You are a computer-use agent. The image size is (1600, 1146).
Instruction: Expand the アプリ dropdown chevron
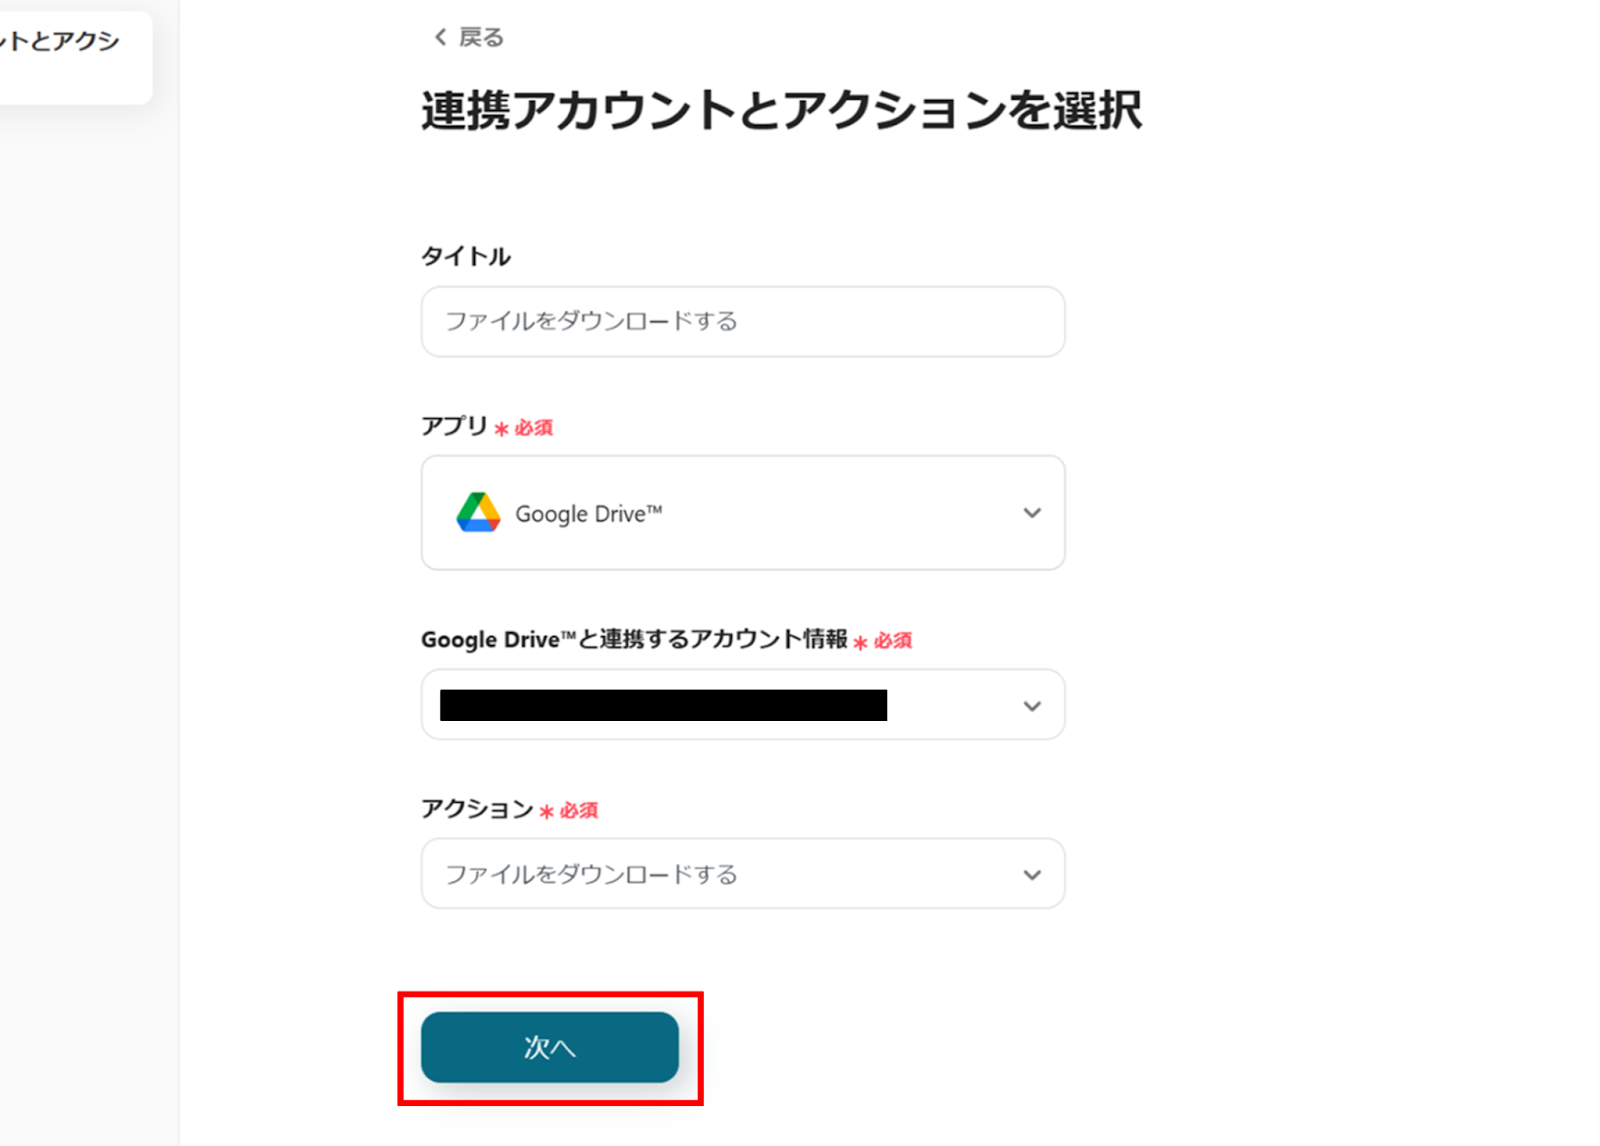(x=1032, y=513)
